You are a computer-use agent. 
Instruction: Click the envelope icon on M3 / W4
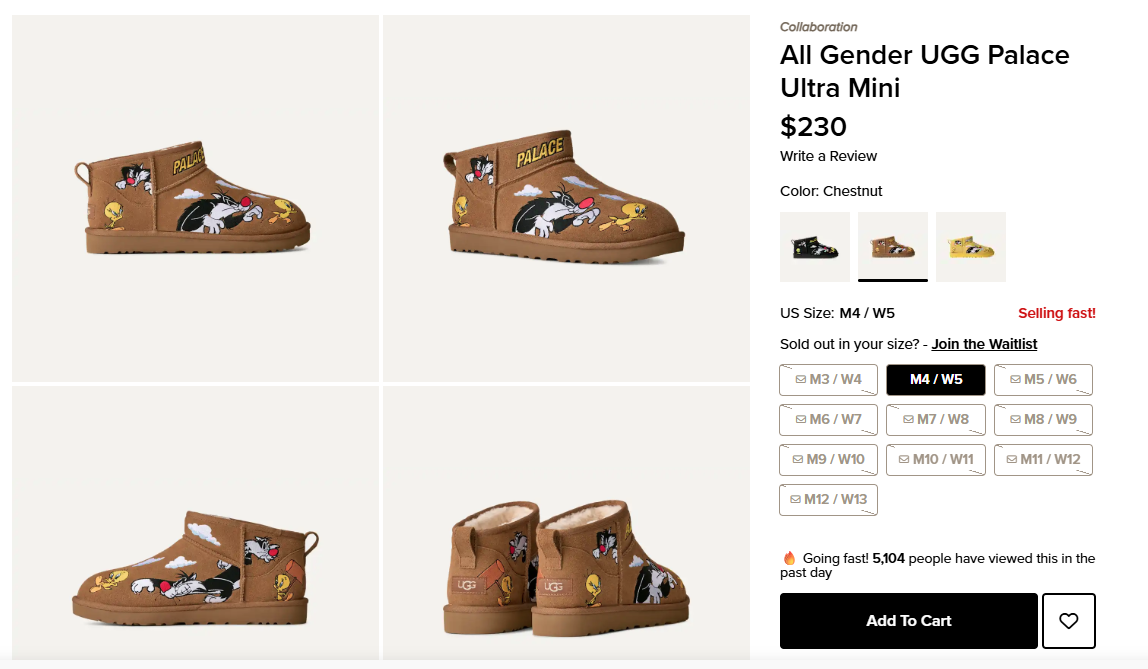[x=800, y=380]
